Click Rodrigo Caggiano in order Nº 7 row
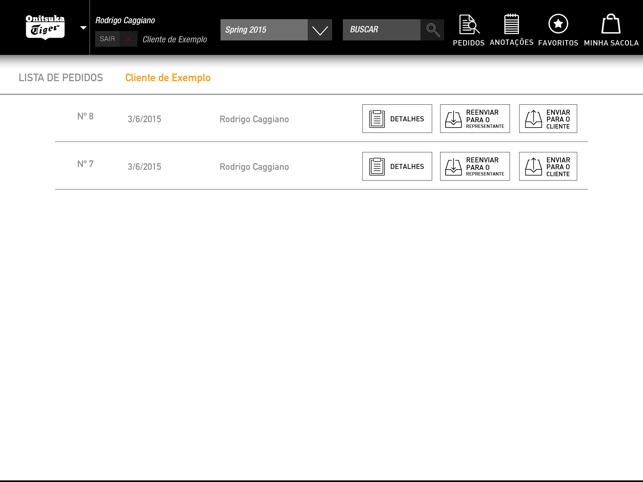Image resolution: width=643 pixels, height=482 pixels. coord(254,167)
